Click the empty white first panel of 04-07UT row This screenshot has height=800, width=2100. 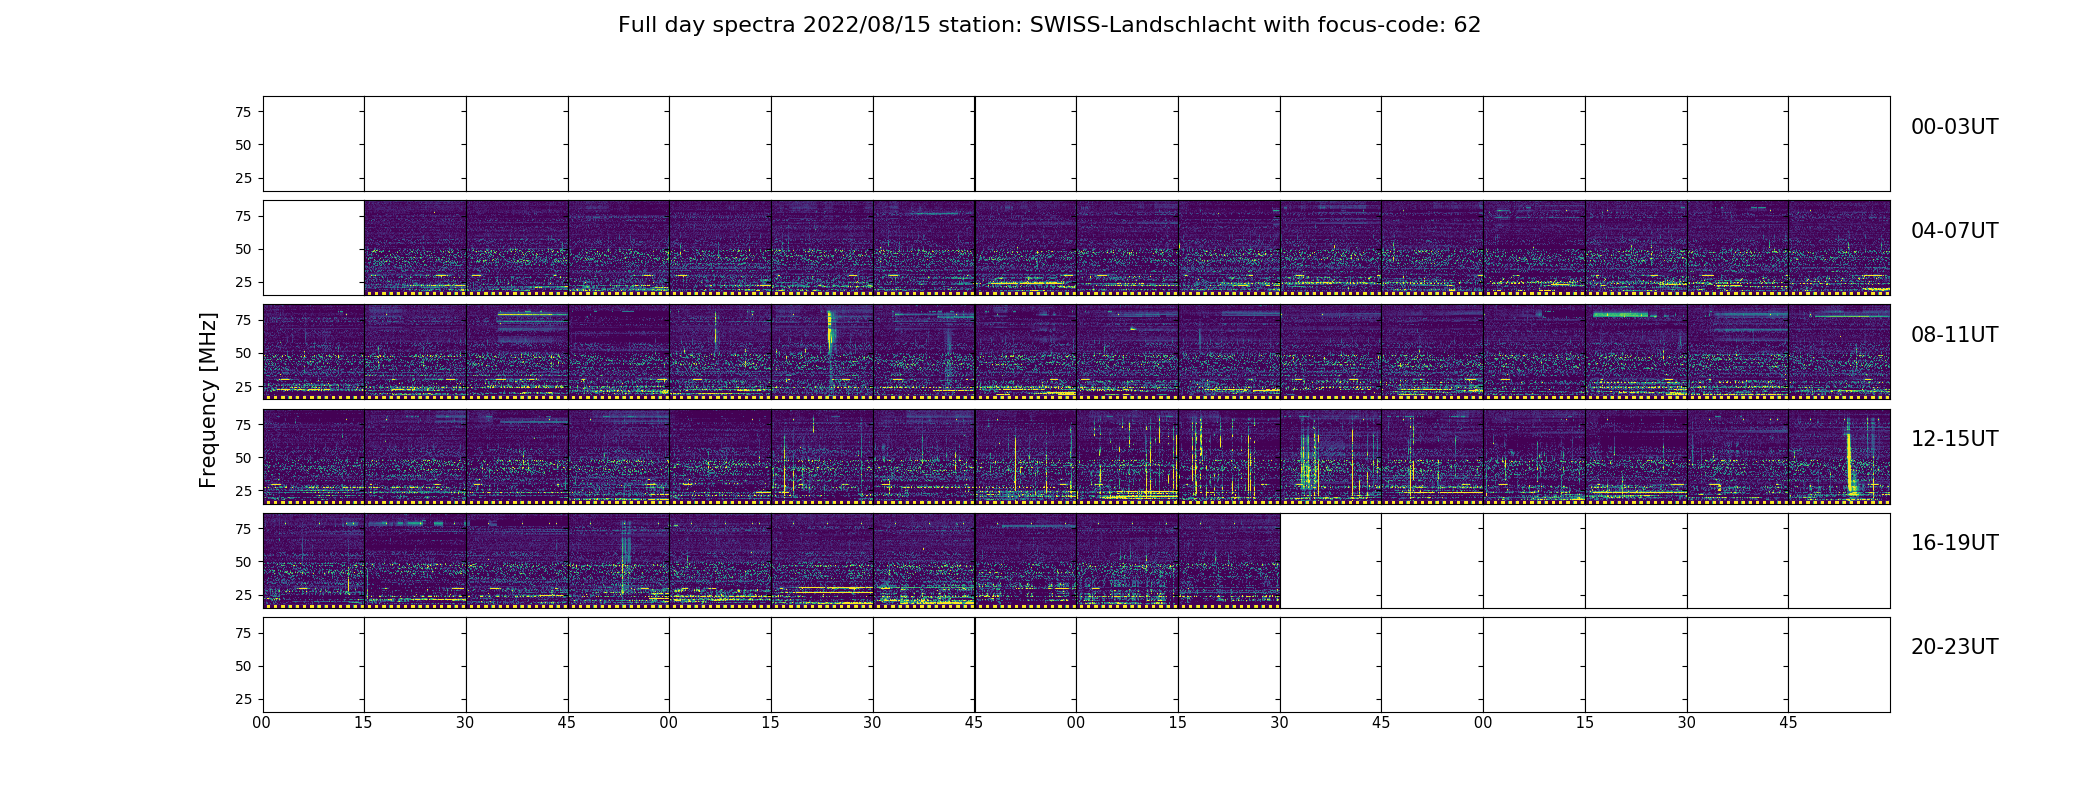(314, 248)
